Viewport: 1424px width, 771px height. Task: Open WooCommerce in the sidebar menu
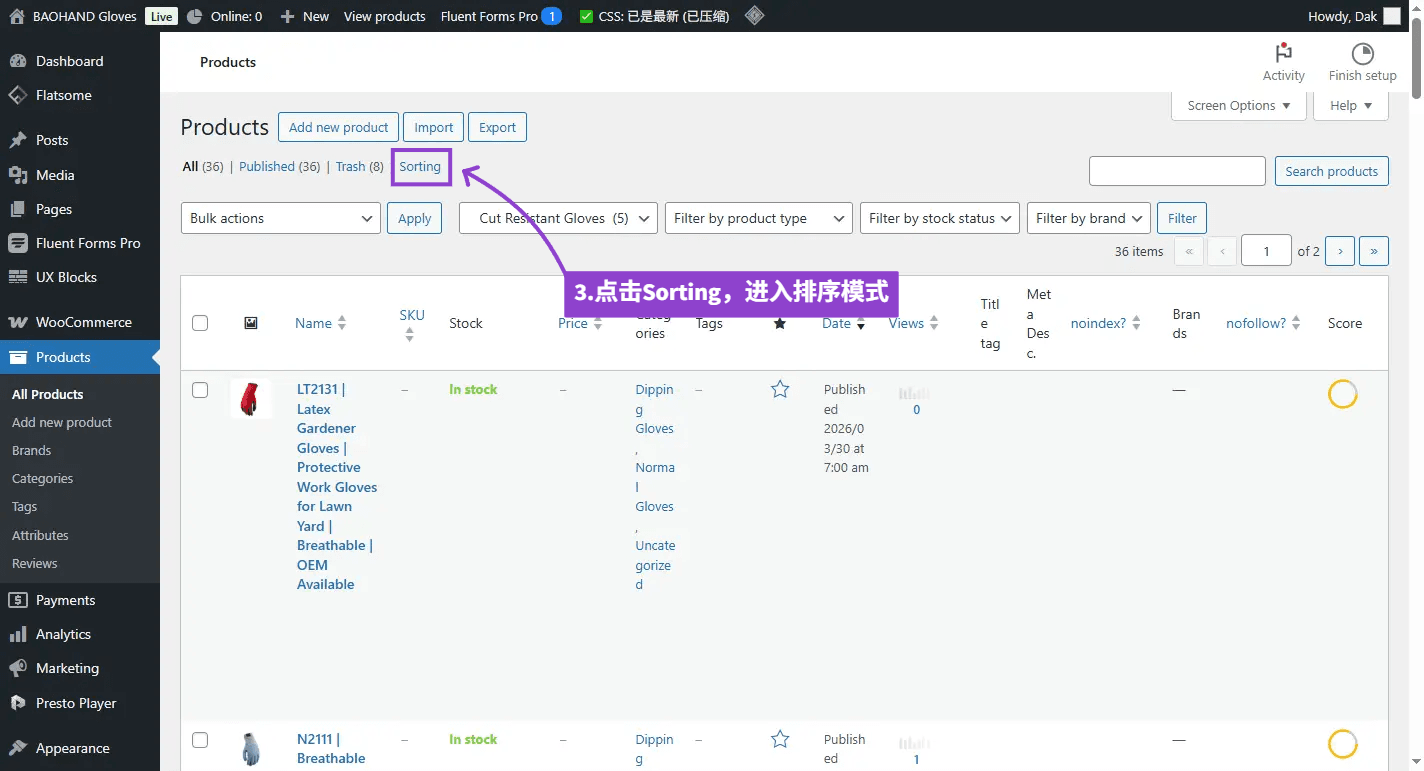click(x=83, y=322)
